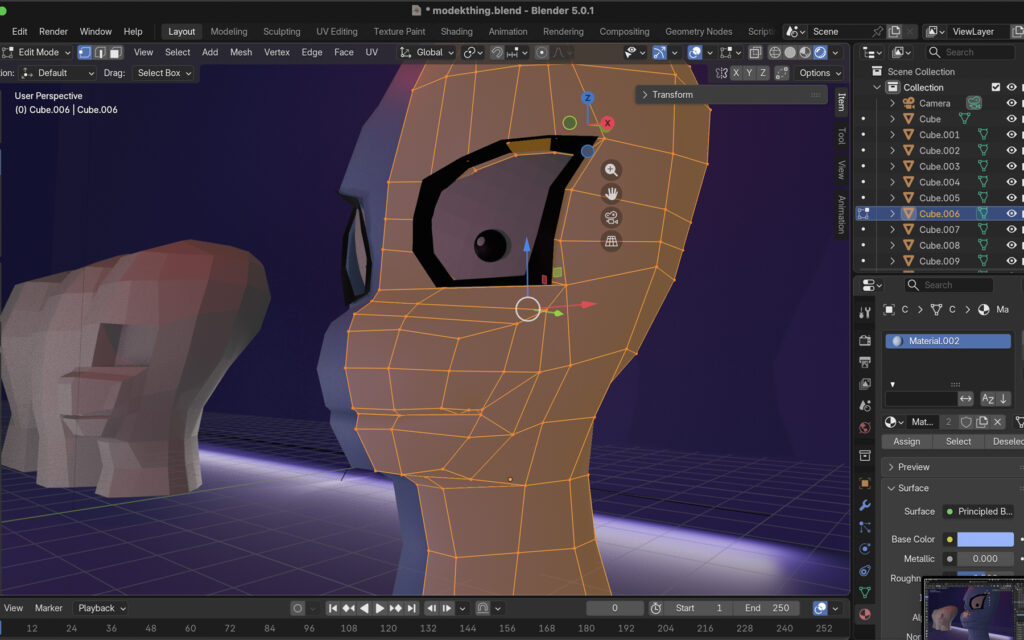This screenshot has height=640, width=1024.
Task: Open the Modifiers wrench properties tab
Action: pos(865,505)
